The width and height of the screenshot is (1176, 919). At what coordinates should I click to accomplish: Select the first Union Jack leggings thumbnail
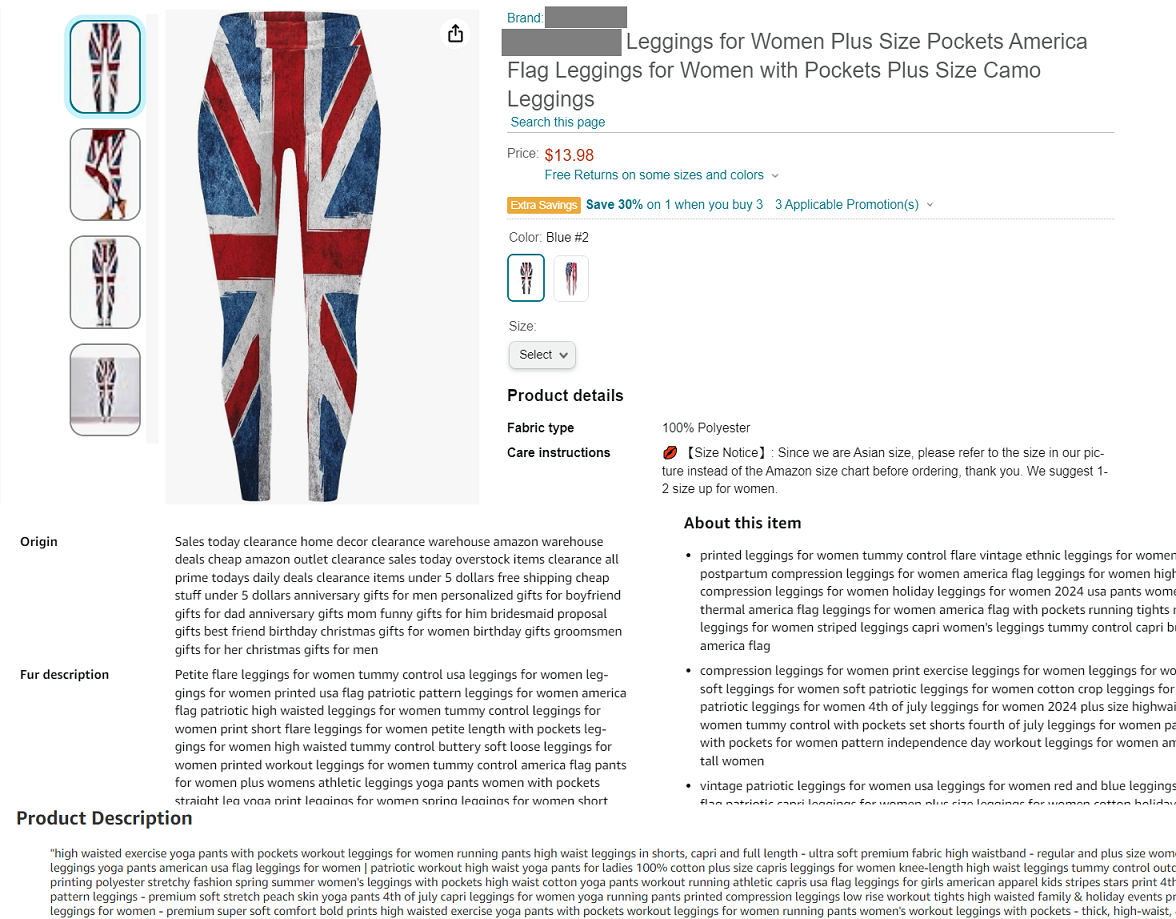click(105, 65)
